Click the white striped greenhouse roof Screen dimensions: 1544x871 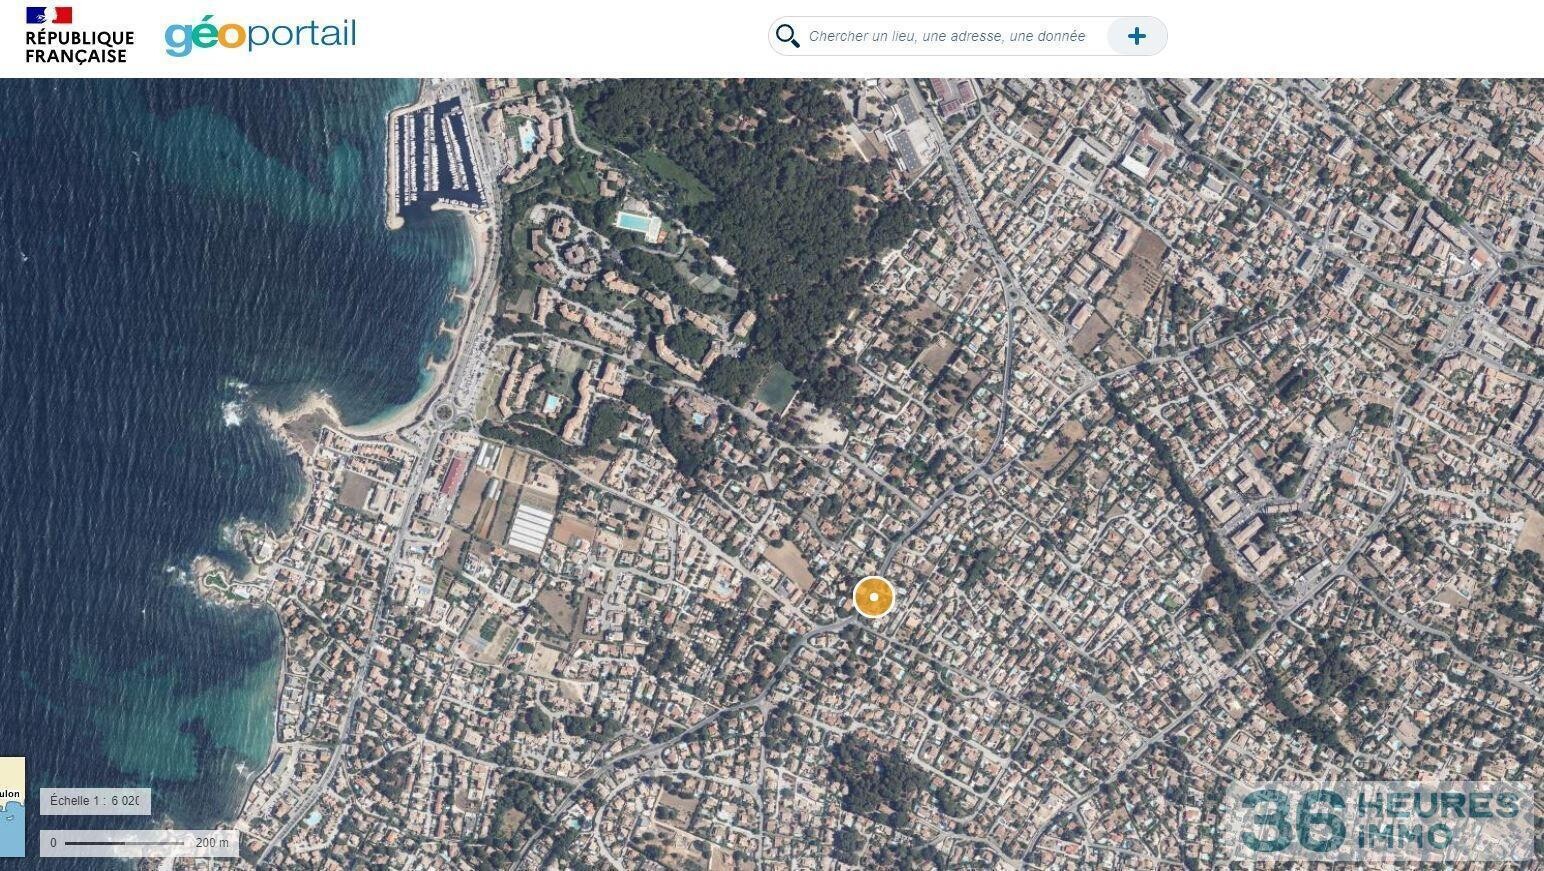point(530,528)
